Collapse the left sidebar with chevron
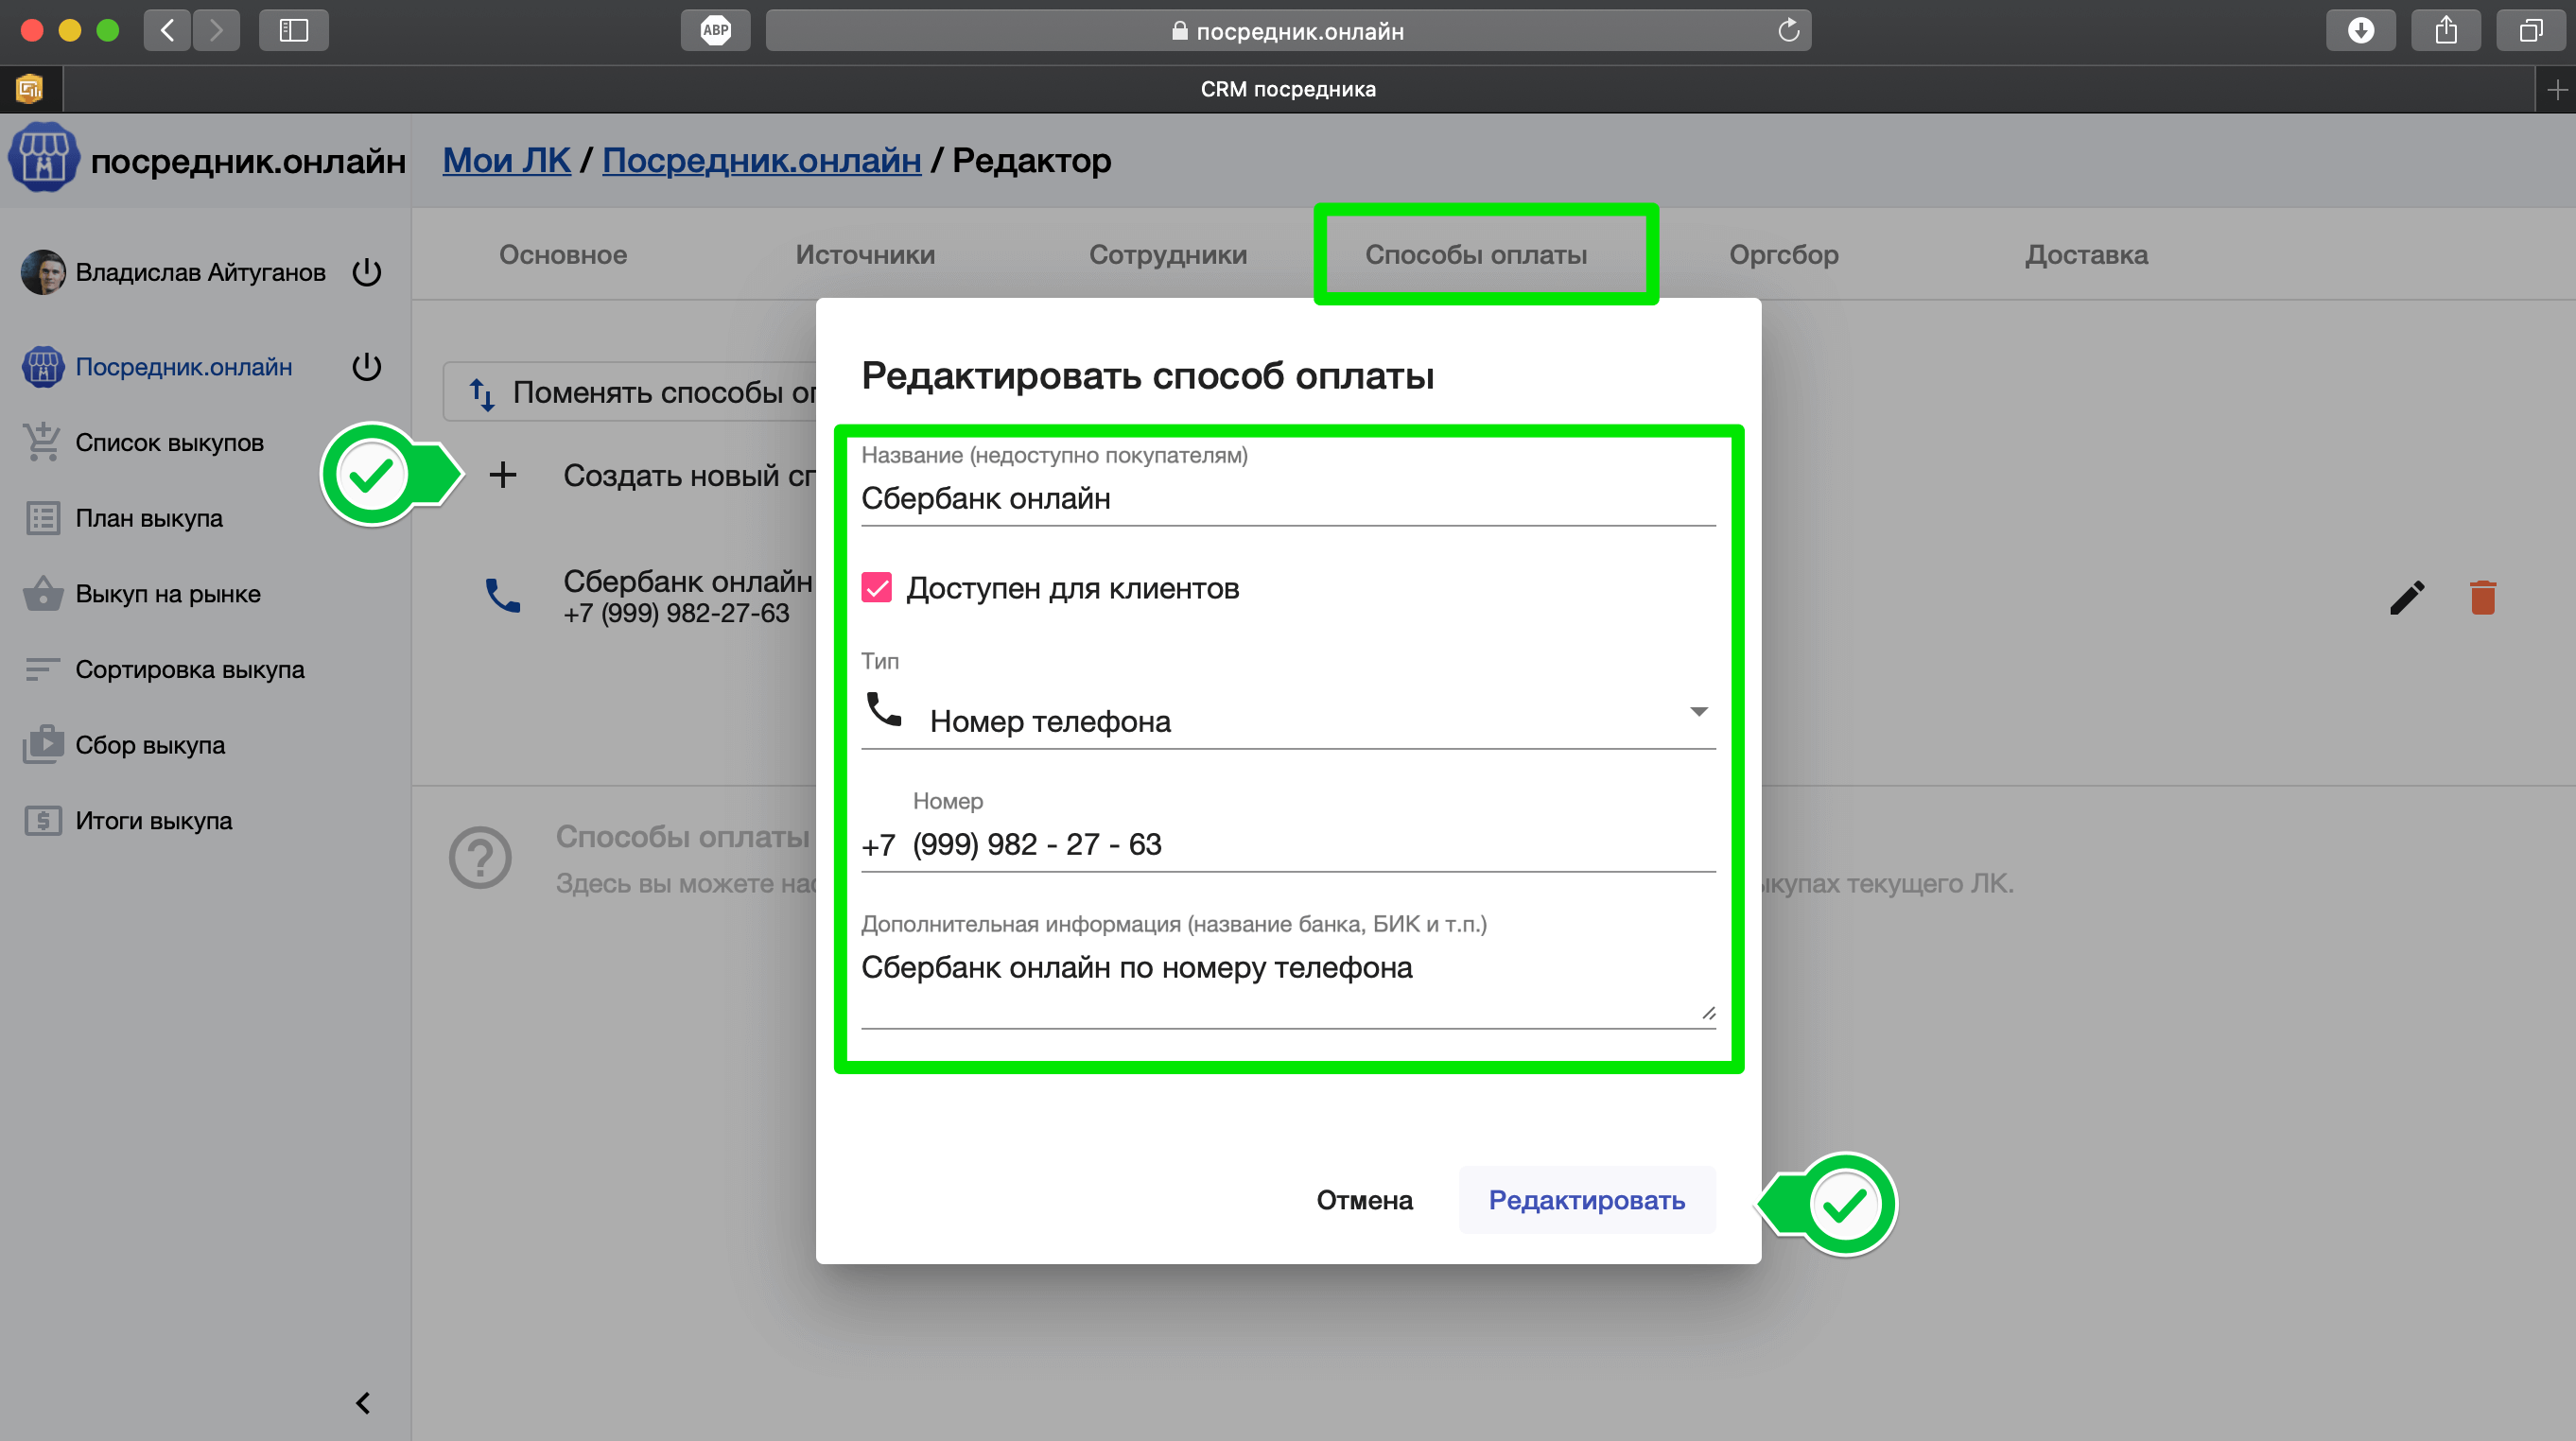The height and width of the screenshot is (1441, 2576). [363, 1403]
